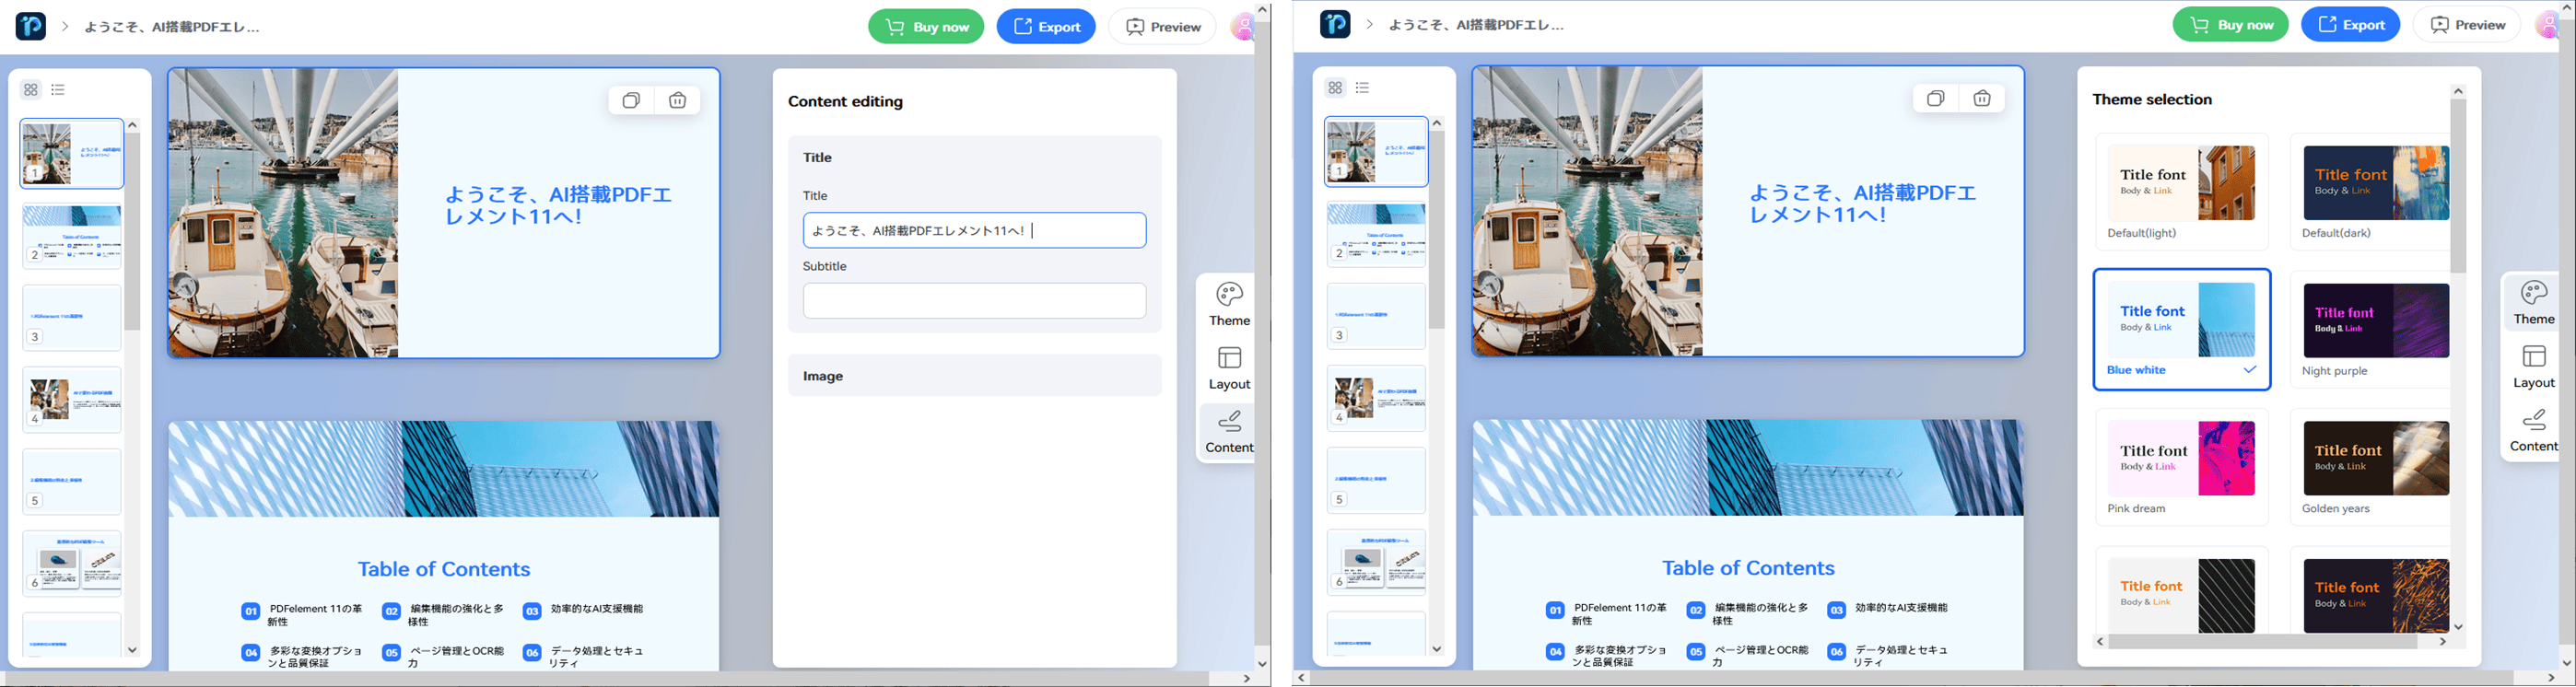Viewport: 2576px width, 687px height.
Task: Click the app logo in Theme selection window
Action: 1335,24
